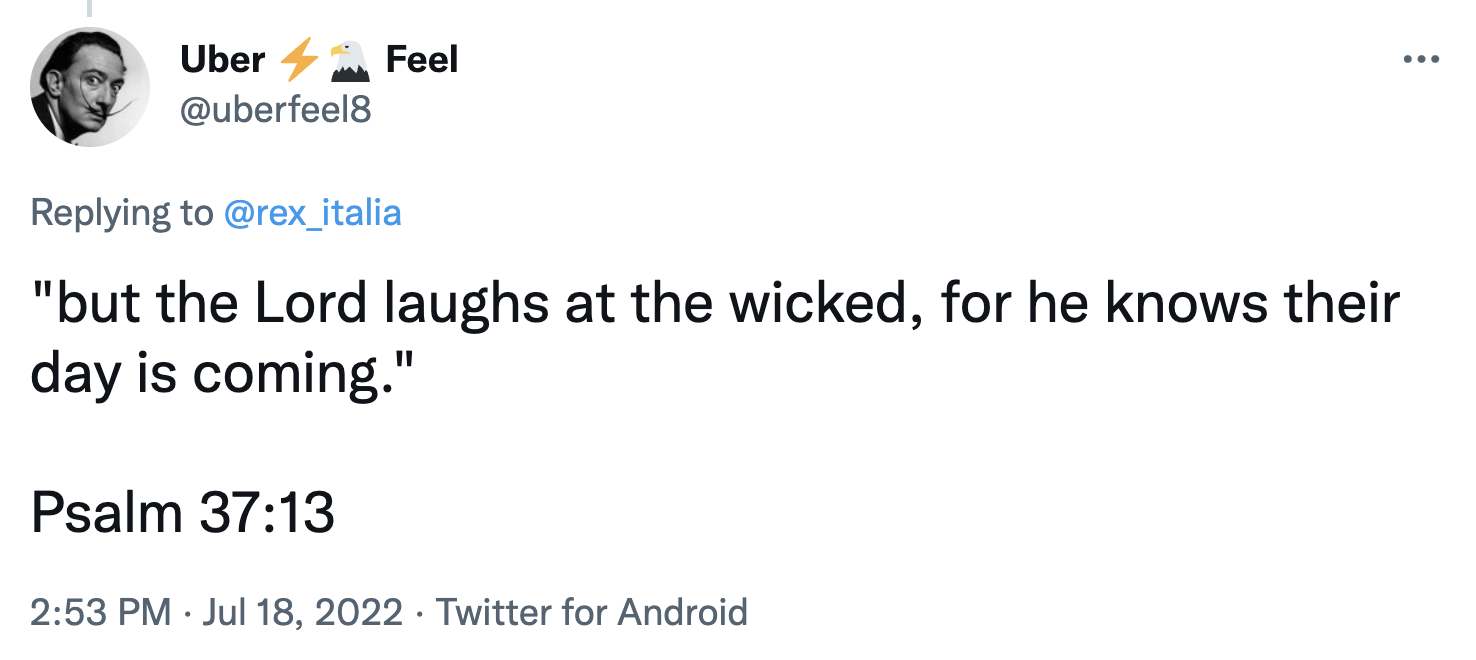Click "Uber" in the display name
The height and width of the screenshot is (660, 1476).
pos(222,61)
